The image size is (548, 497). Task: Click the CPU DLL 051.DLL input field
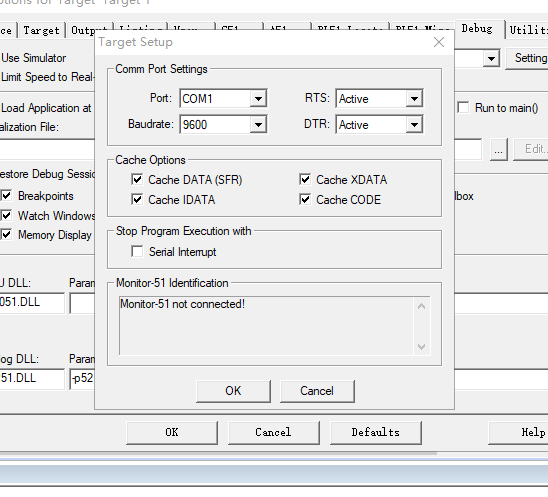click(x=32, y=303)
